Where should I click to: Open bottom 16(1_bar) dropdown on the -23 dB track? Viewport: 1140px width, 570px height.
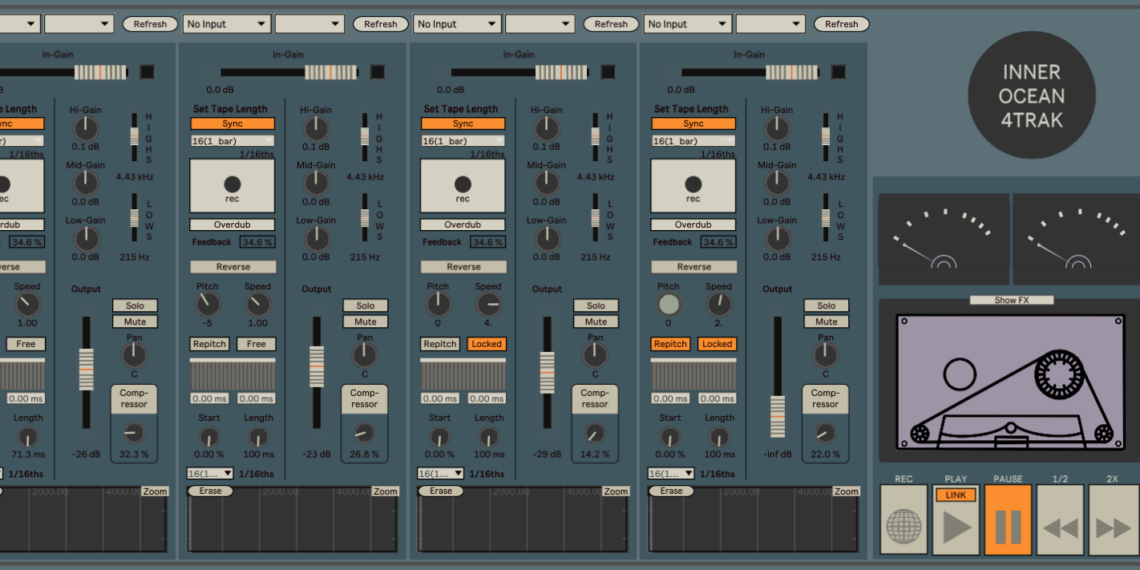211,474
